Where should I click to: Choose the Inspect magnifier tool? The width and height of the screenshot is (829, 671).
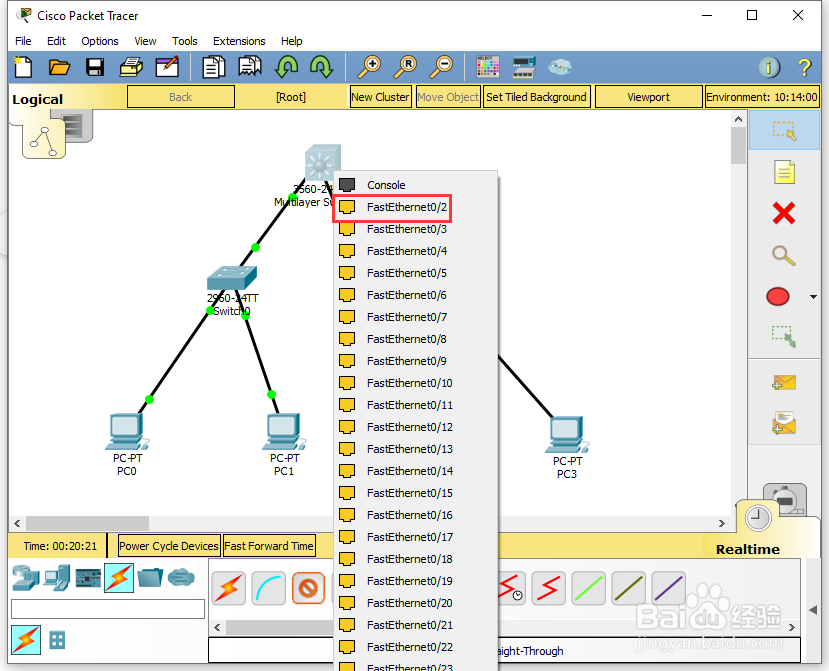784,255
